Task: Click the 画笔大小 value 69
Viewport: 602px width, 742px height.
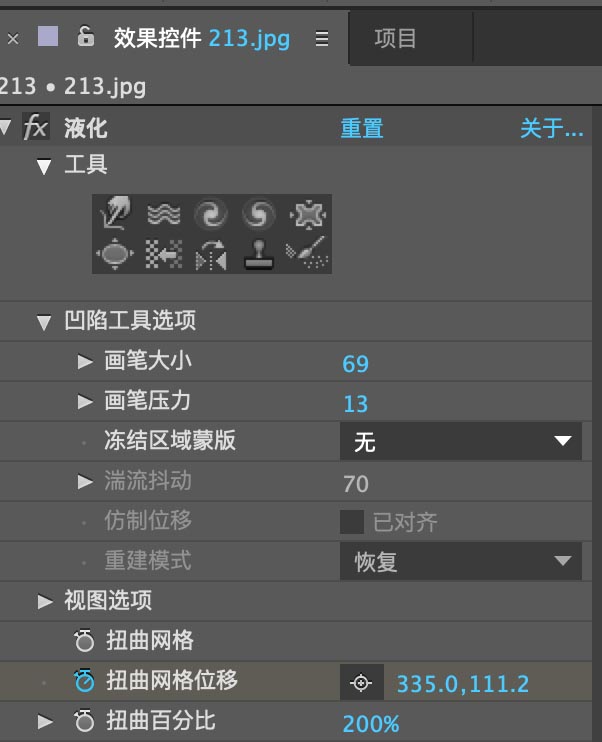Action: pos(355,363)
